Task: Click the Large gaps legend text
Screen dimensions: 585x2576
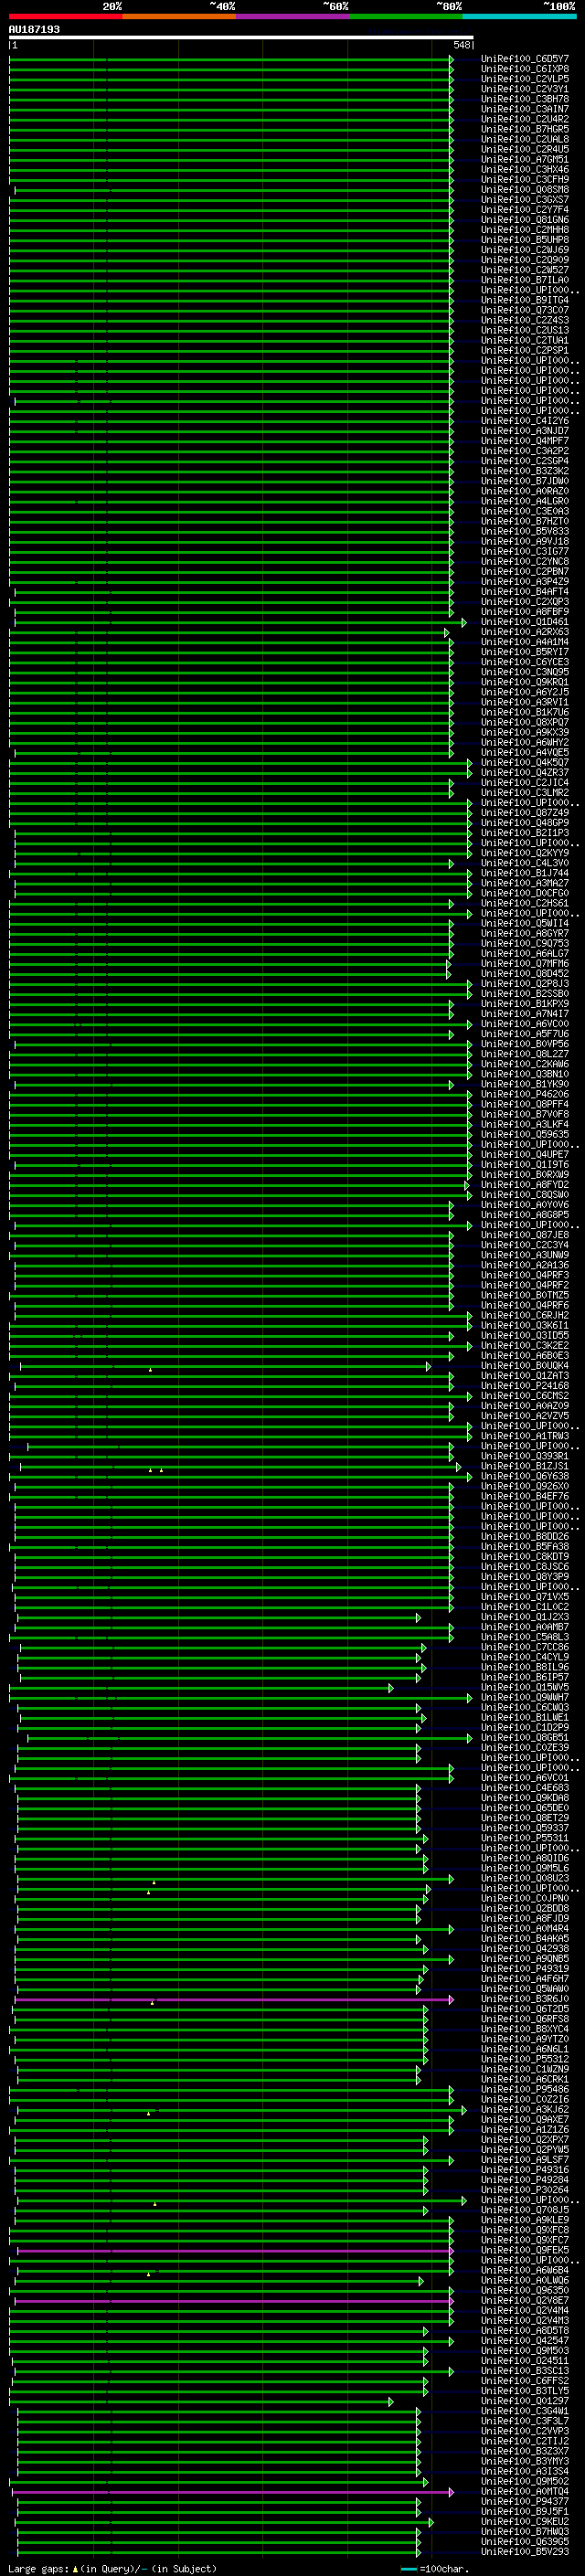Action: [38, 2568]
